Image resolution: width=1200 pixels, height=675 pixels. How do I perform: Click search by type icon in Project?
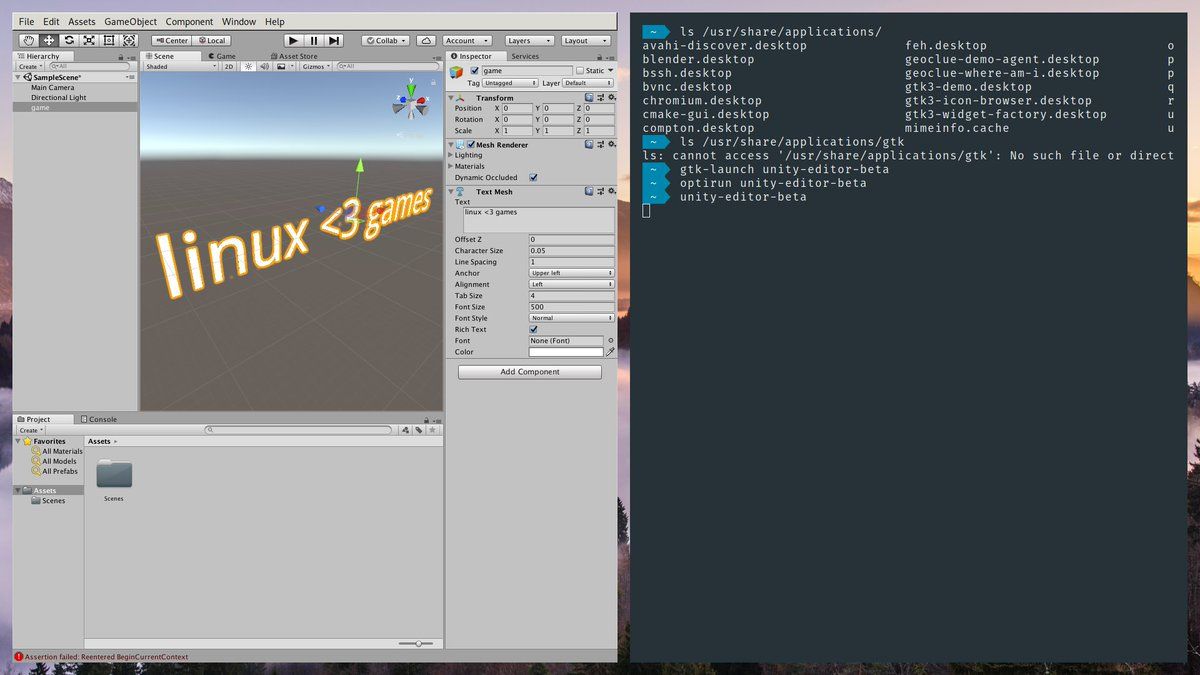404,430
